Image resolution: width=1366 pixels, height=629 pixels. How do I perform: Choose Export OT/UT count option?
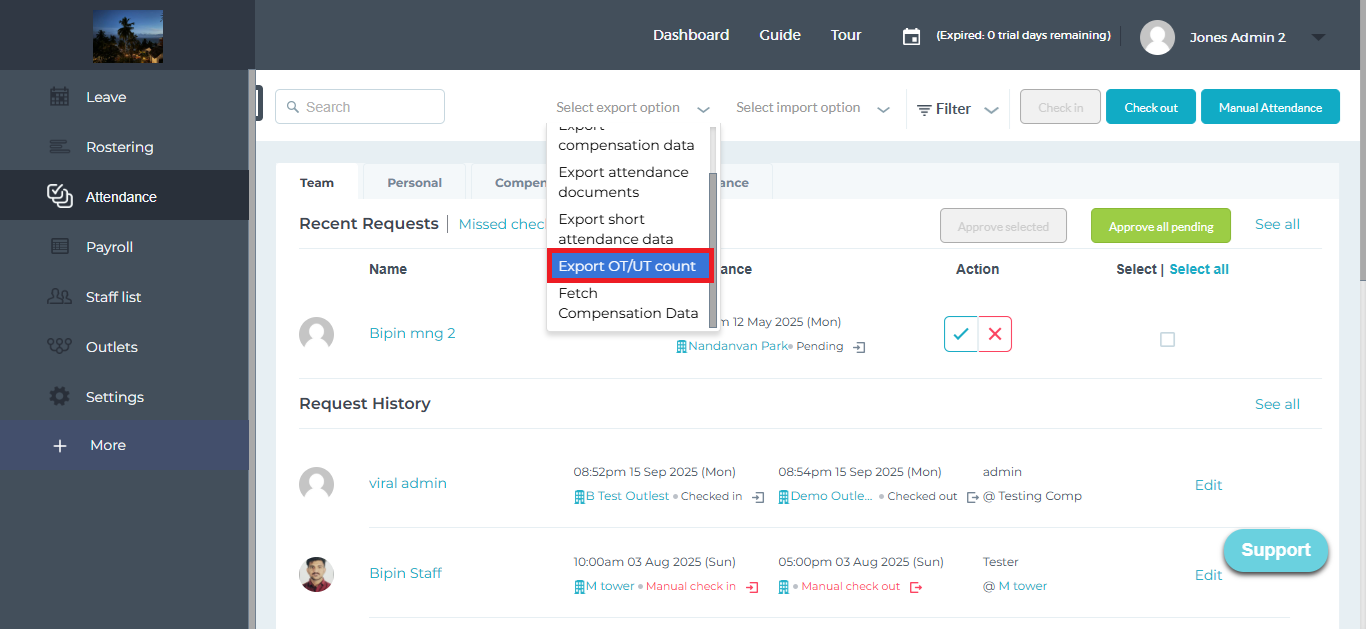[x=627, y=267]
